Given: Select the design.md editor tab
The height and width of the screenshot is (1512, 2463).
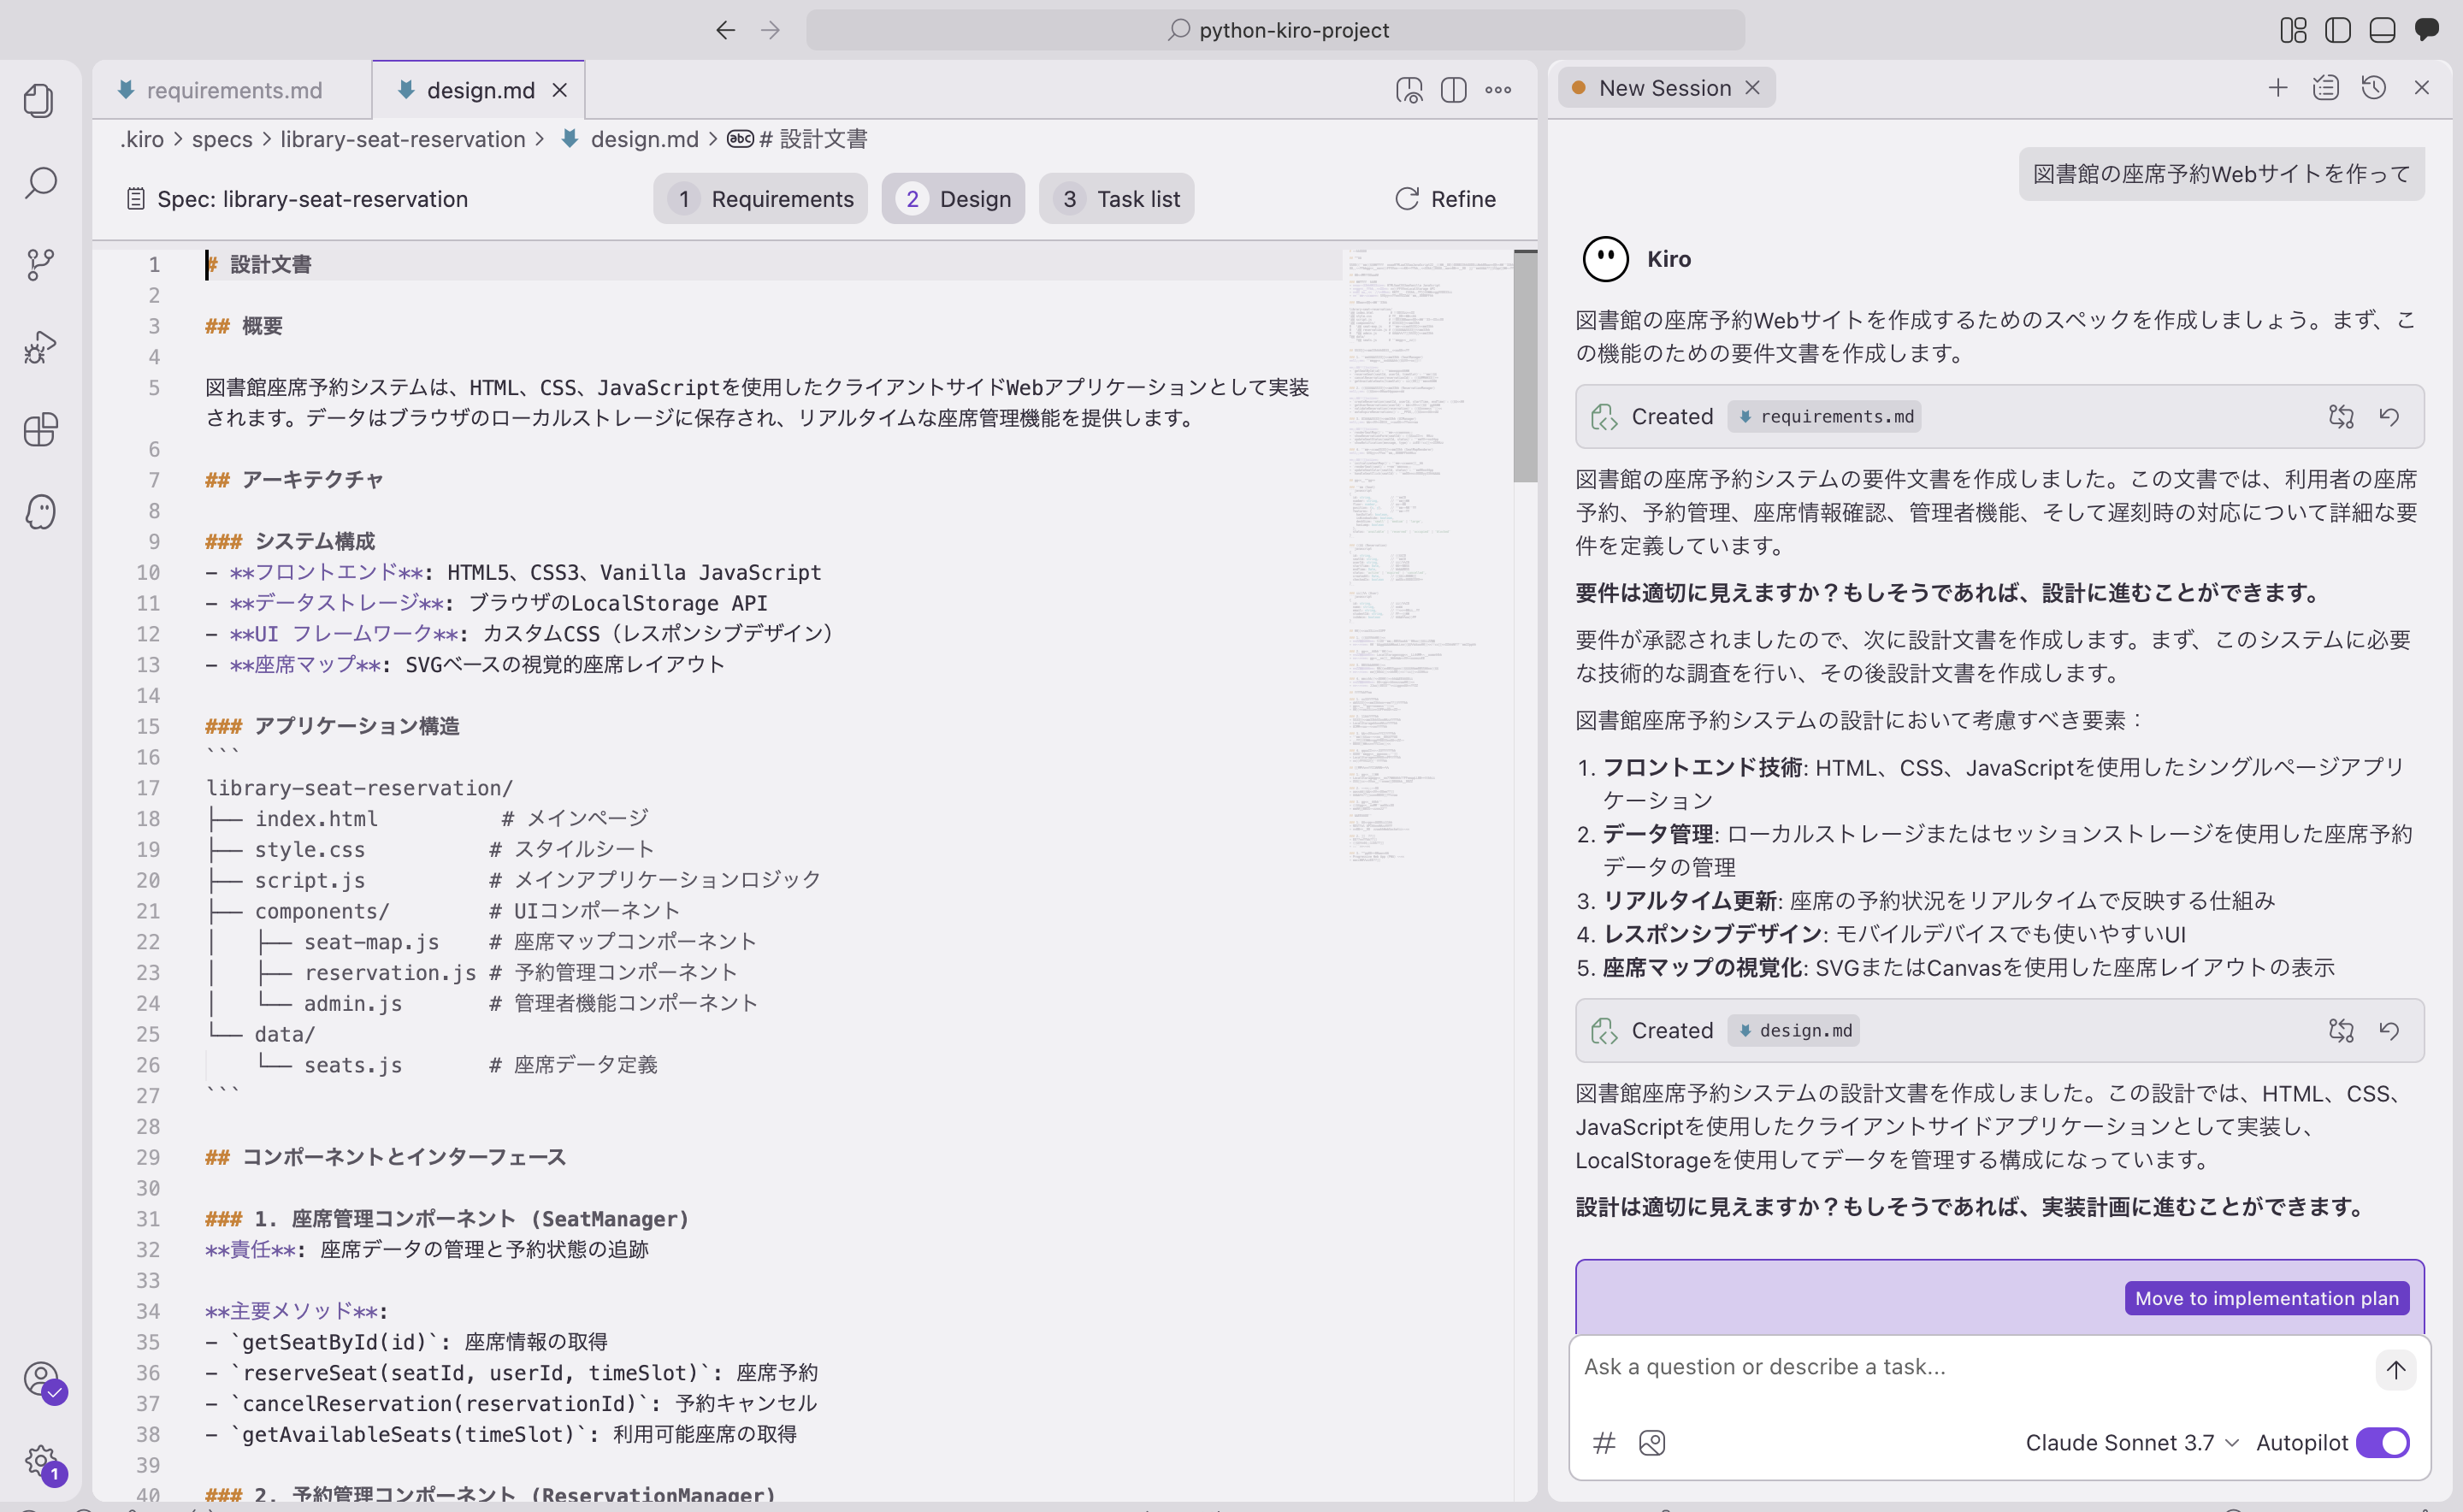Looking at the screenshot, I should (478, 90).
